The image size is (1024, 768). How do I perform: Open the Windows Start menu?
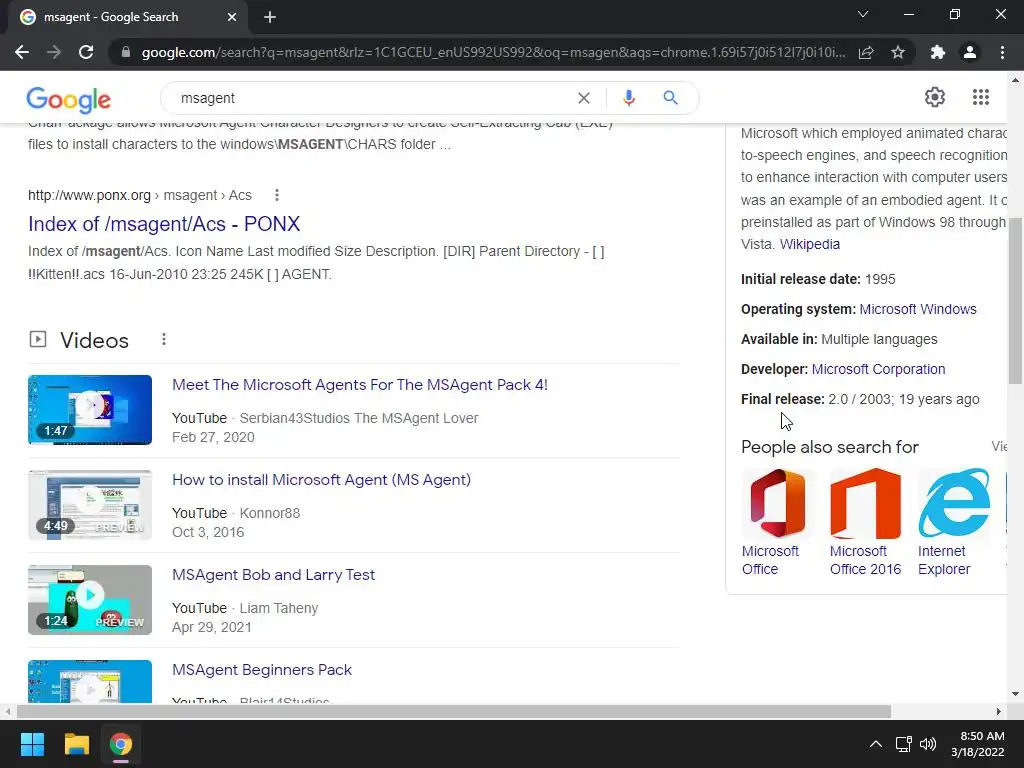(32, 744)
